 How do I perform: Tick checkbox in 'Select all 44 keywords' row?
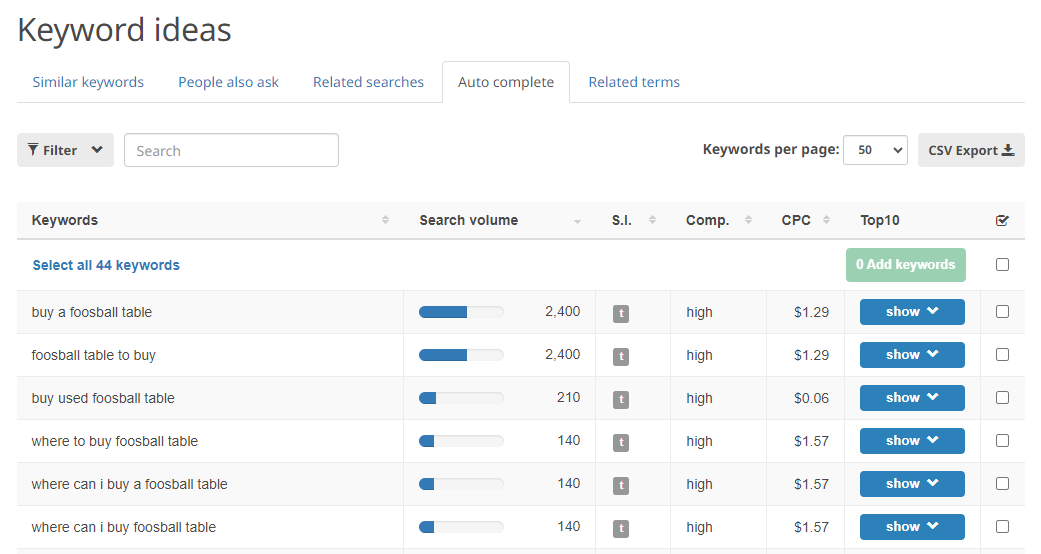point(1002,265)
